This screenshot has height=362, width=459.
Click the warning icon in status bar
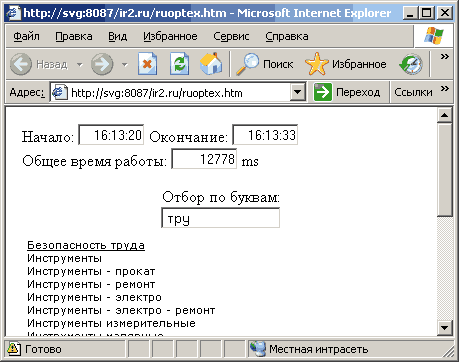click(x=13, y=348)
